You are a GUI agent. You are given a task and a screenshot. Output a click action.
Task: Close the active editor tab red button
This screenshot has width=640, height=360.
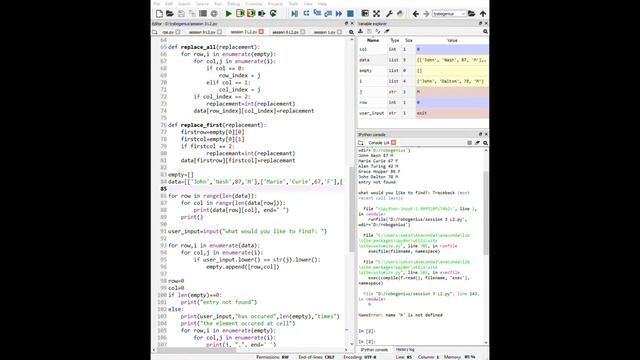pos(261,31)
